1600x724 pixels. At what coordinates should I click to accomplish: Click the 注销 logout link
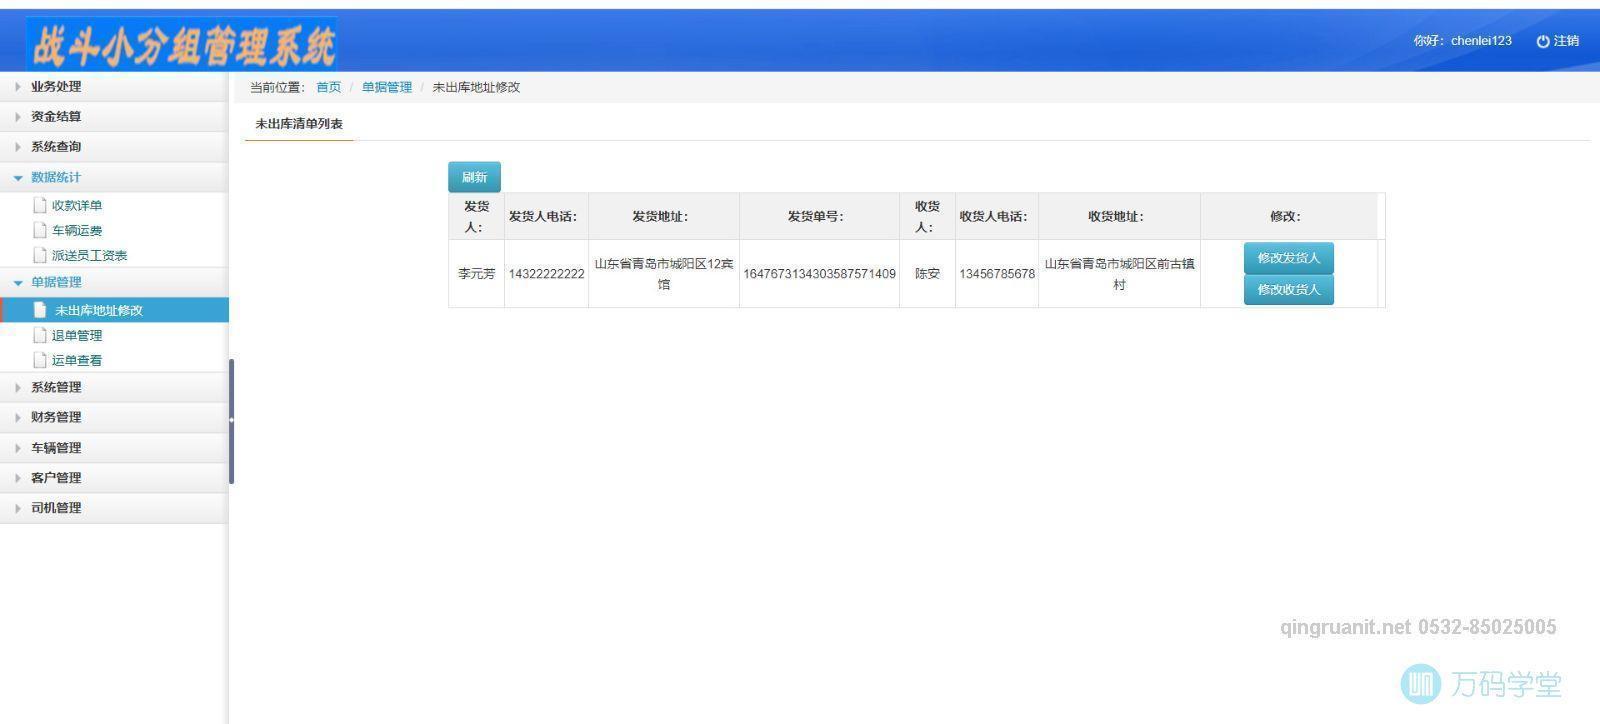click(x=1566, y=41)
